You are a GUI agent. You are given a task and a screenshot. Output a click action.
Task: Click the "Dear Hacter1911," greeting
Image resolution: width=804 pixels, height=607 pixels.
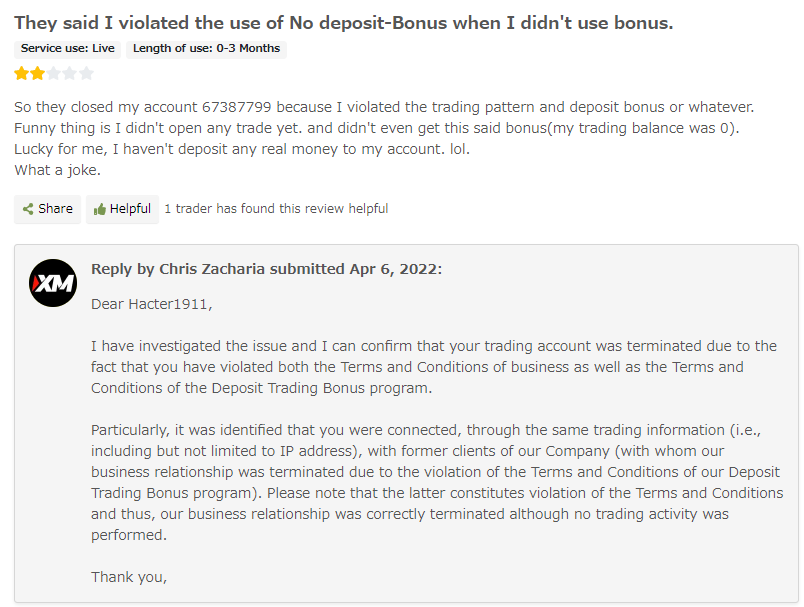152,303
